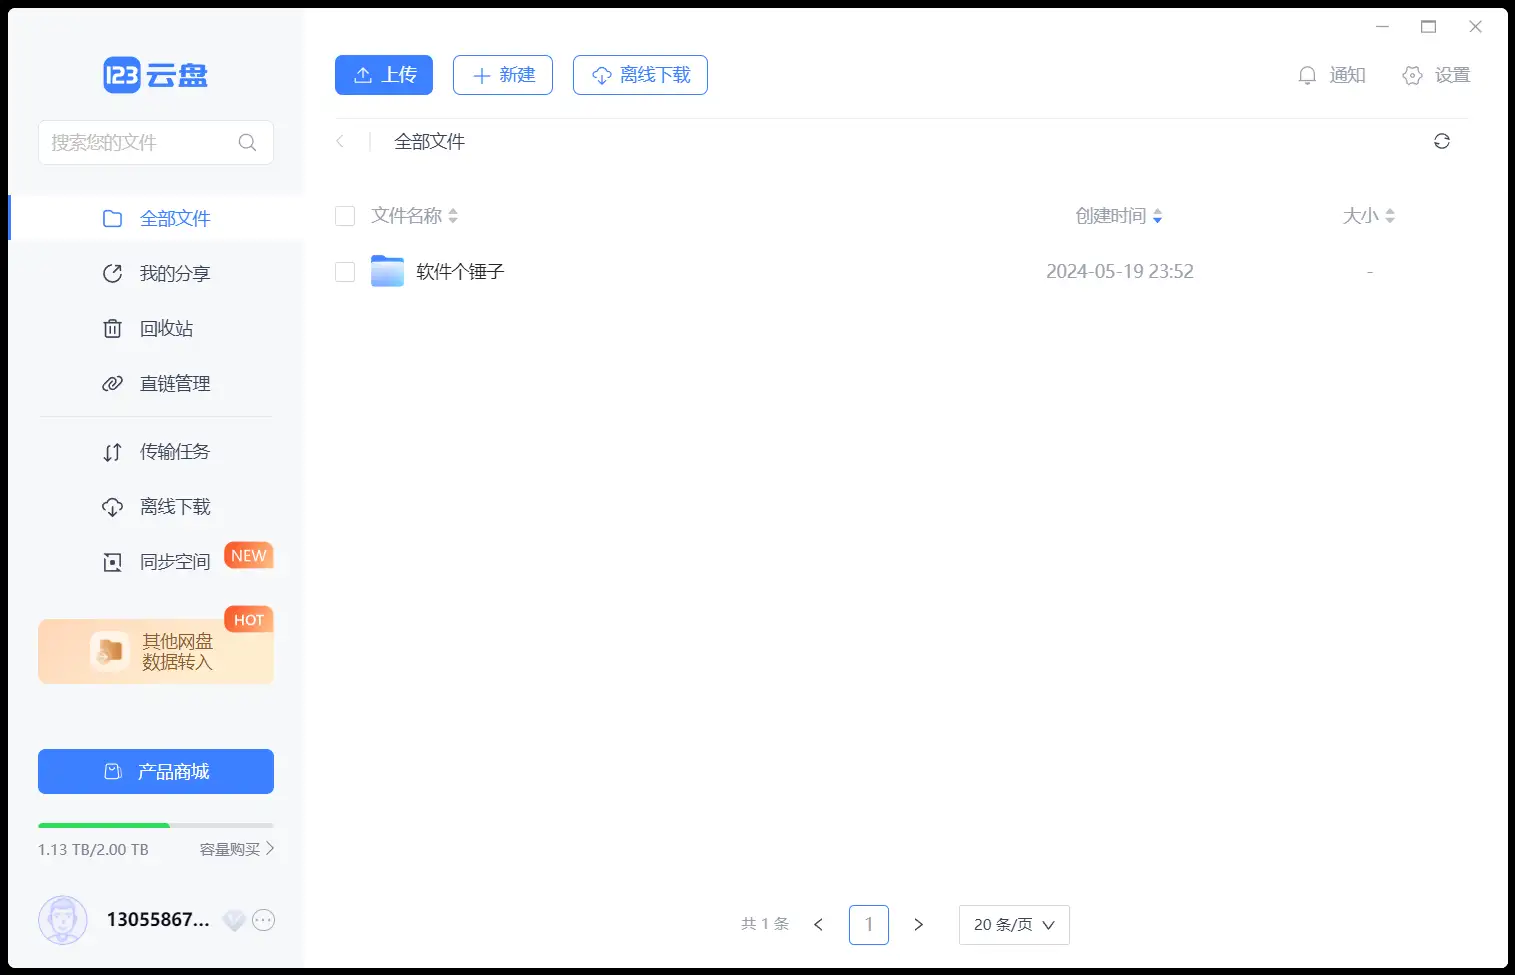Click the sidebar 离线下载 cloud icon

tap(113, 507)
